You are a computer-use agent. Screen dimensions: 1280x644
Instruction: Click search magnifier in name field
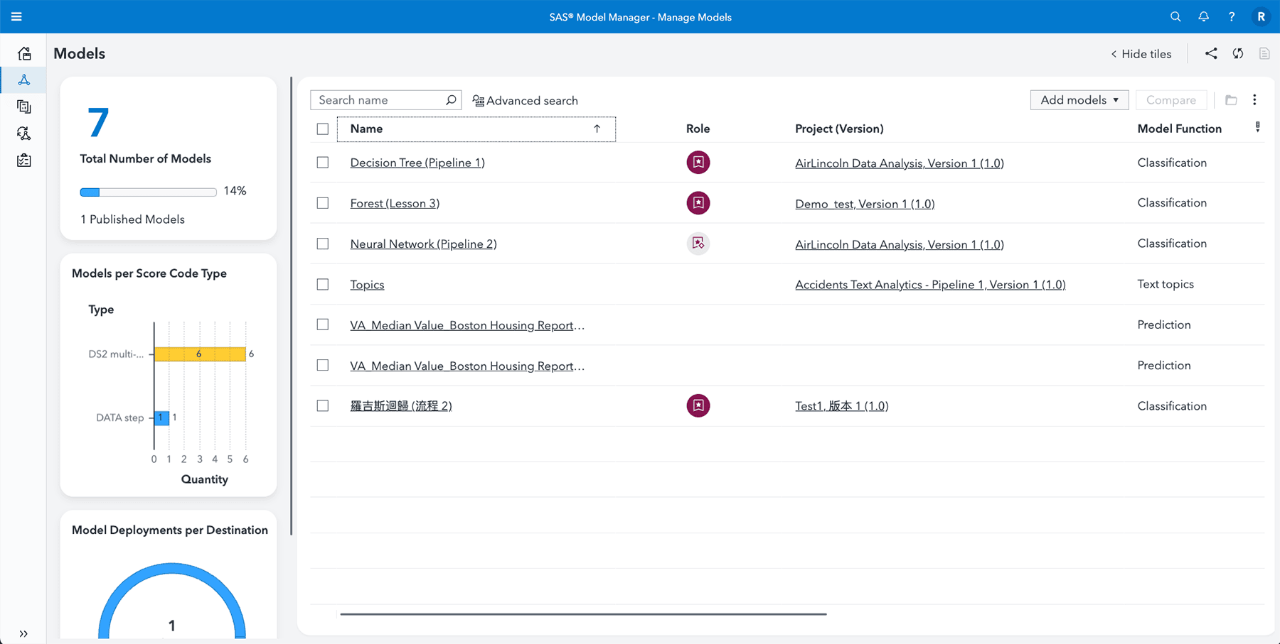[451, 100]
